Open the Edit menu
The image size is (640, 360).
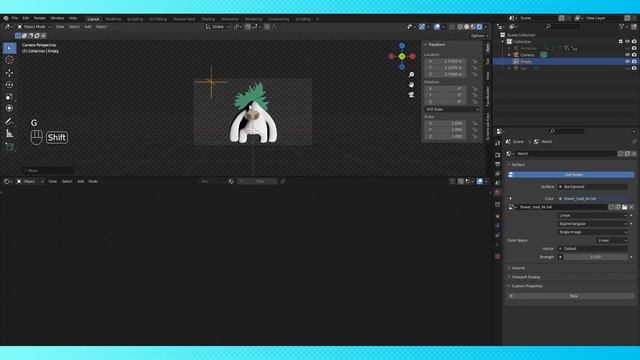(x=26, y=18)
